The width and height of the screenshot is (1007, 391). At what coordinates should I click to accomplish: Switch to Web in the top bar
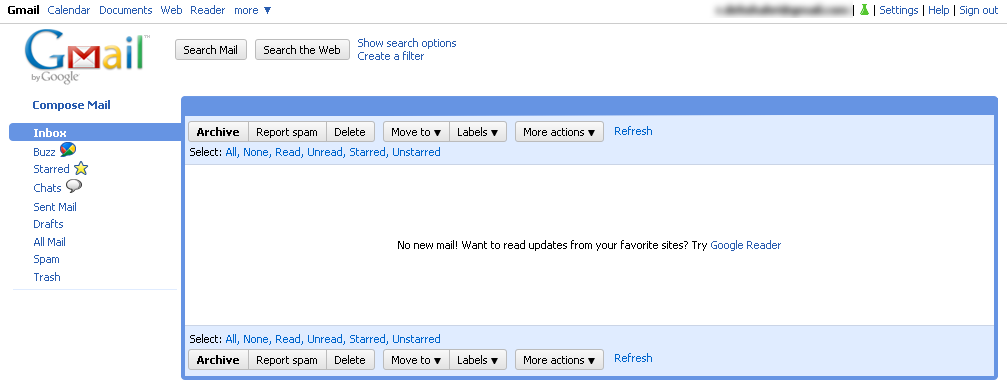171,10
